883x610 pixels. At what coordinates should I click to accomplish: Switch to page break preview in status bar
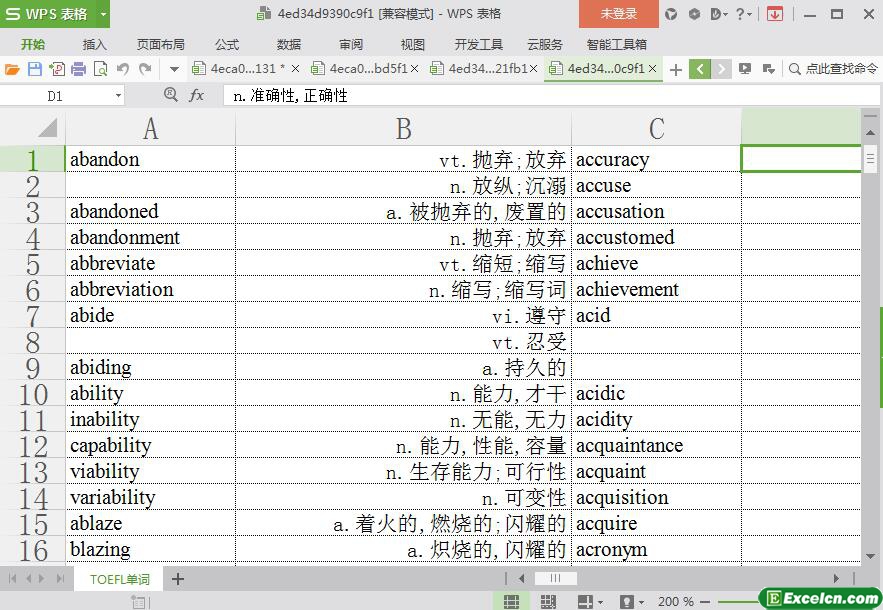(x=548, y=602)
